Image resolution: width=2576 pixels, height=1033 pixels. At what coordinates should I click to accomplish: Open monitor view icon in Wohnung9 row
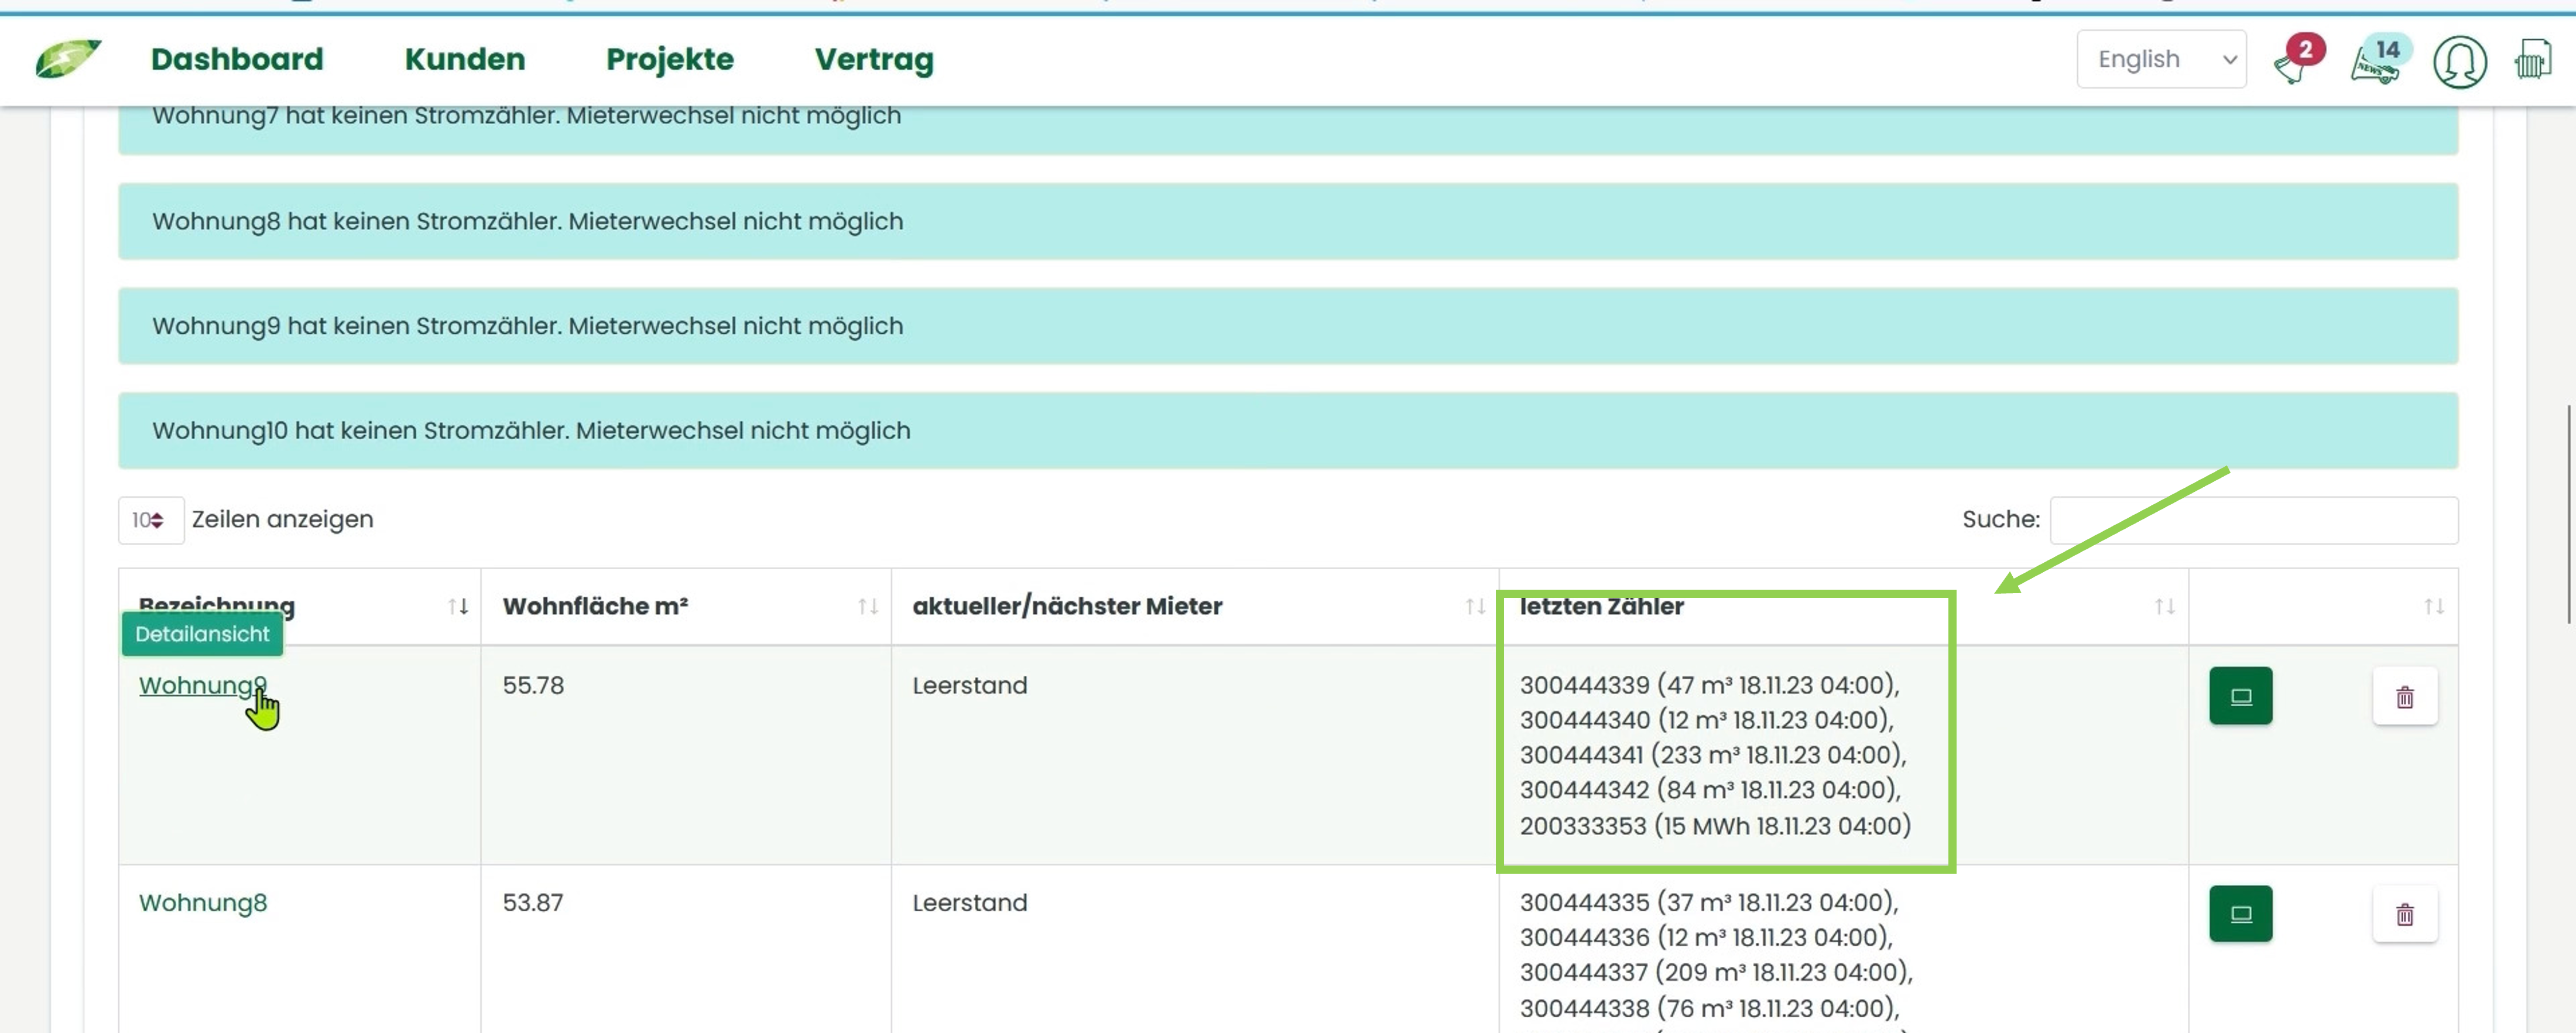[x=2241, y=696]
